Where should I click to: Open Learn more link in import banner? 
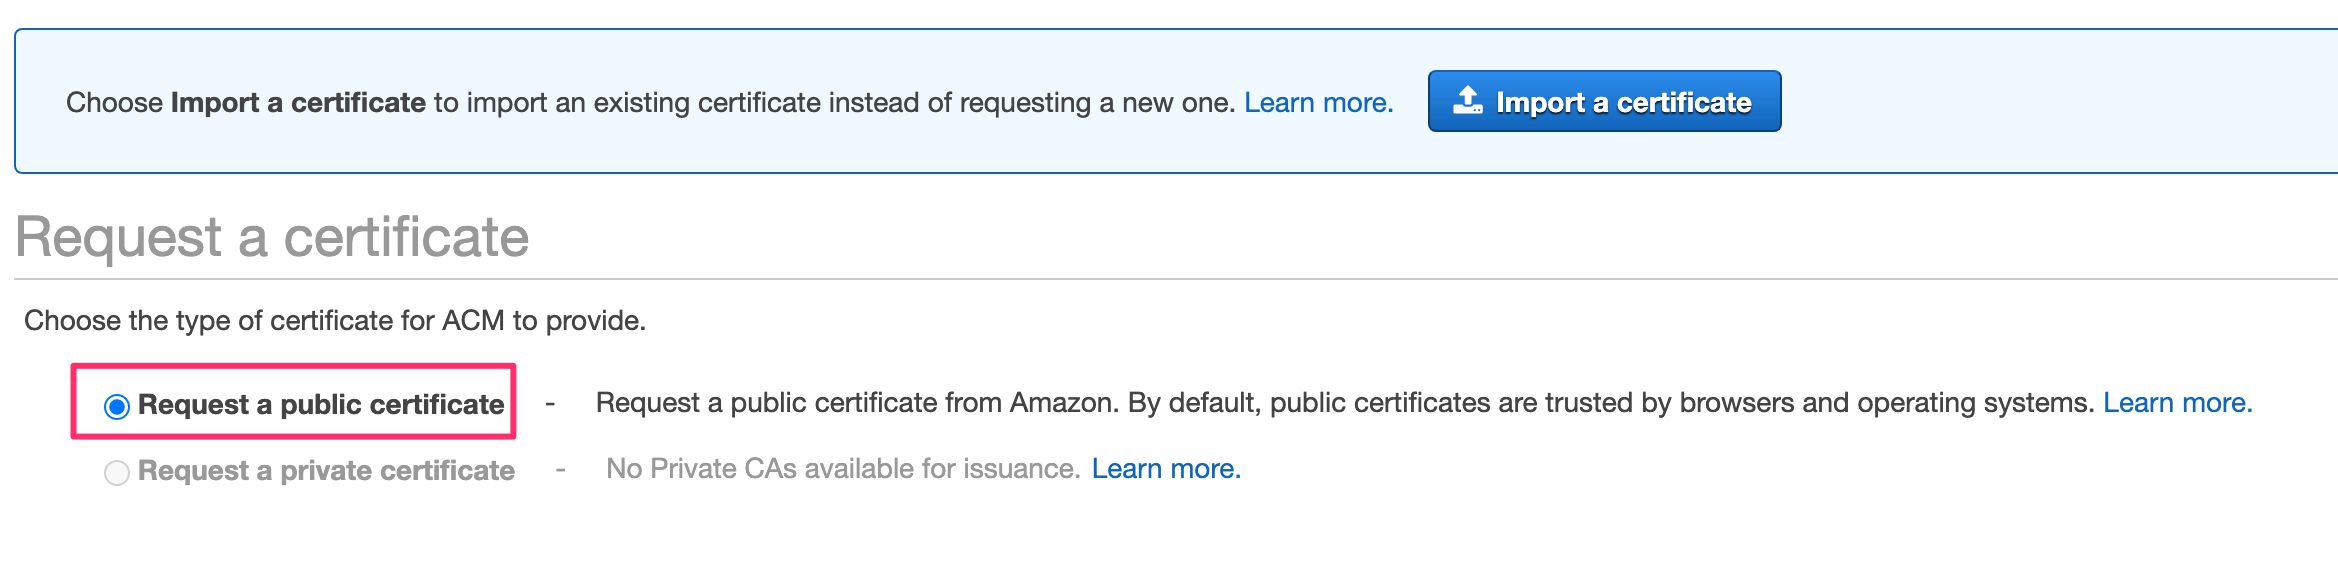pyautogui.click(x=1318, y=103)
